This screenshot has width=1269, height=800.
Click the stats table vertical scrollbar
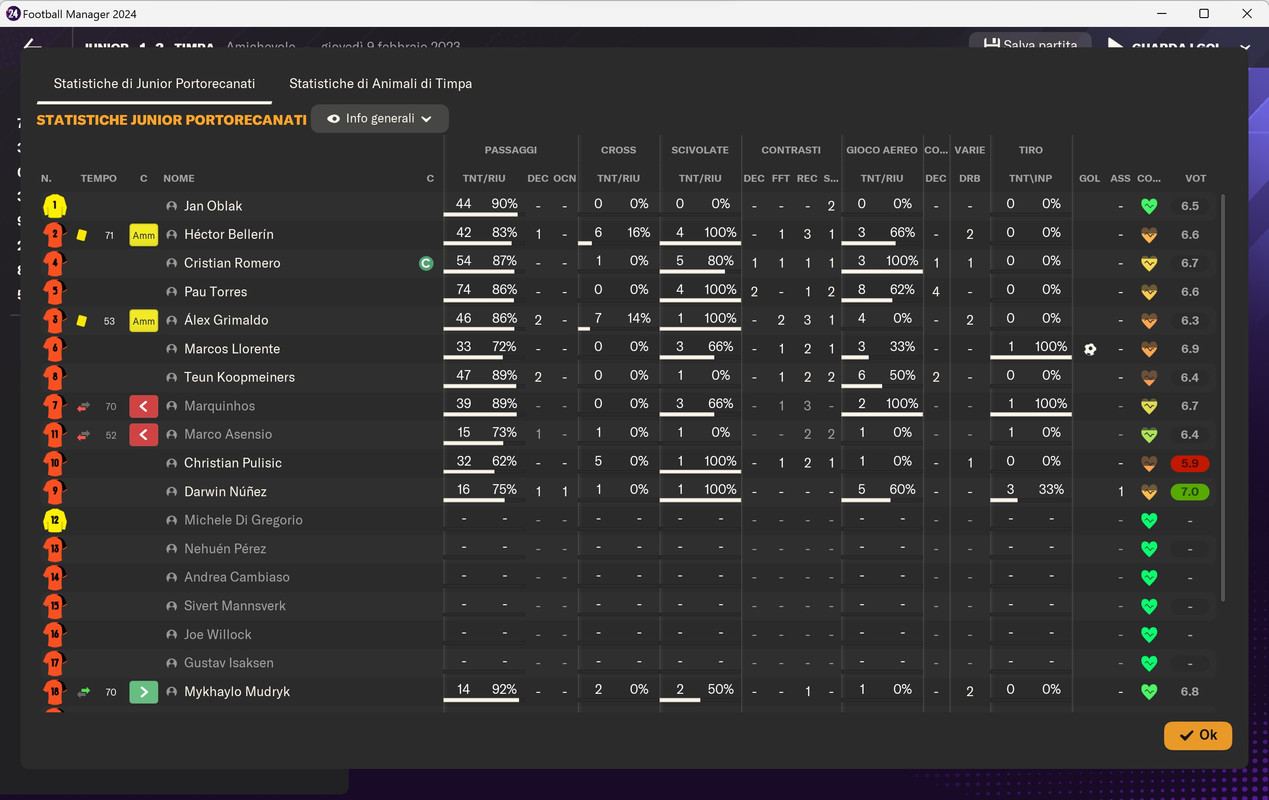pyautogui.click(x=1223, y=398)
